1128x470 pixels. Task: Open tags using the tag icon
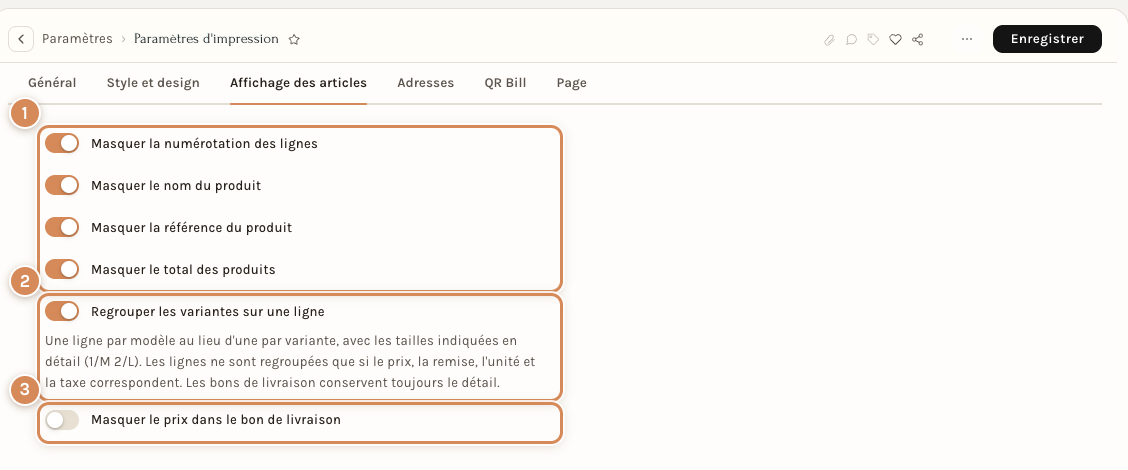[x=873, y=40]
